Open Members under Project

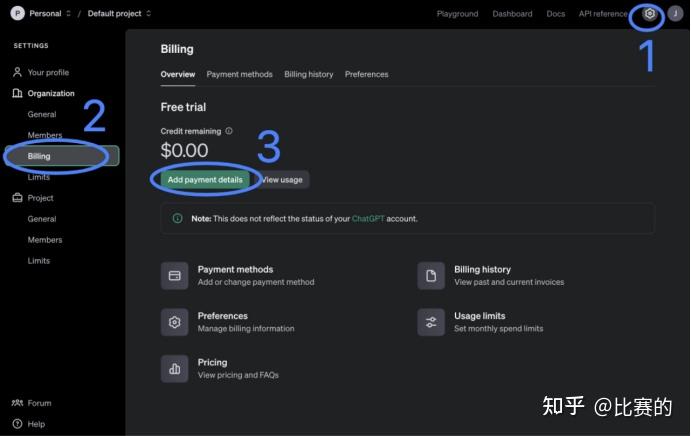(x=45, y=239)
